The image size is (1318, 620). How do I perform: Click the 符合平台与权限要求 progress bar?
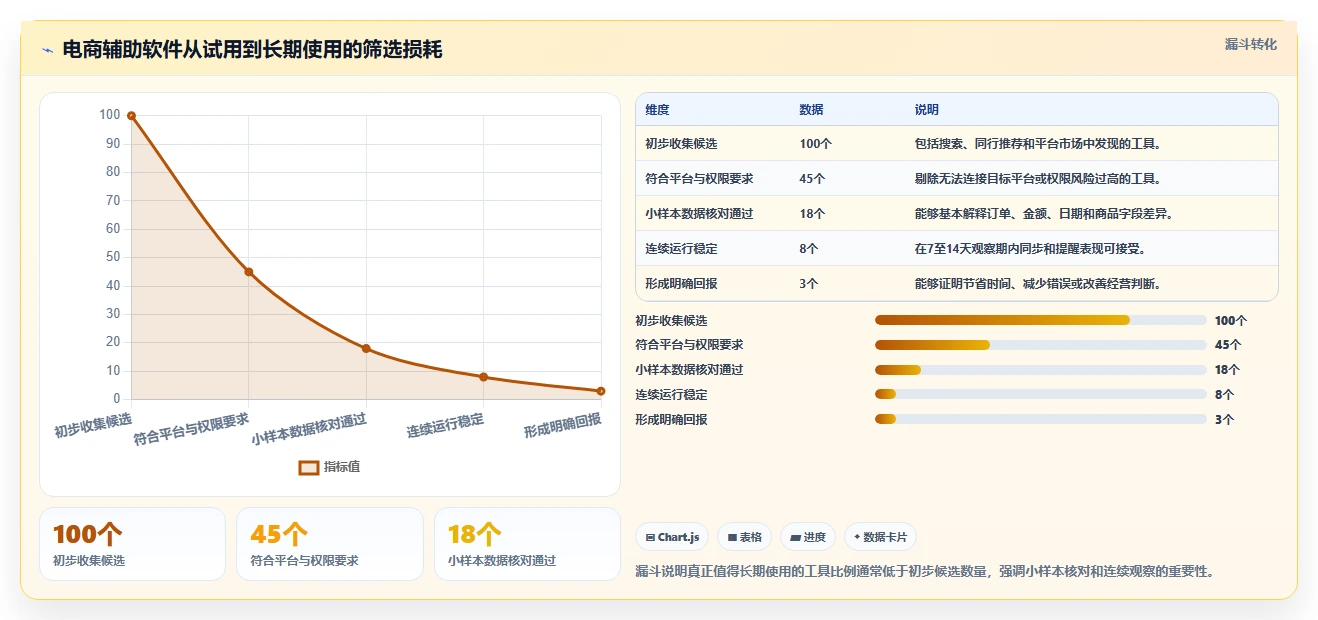1040,345
